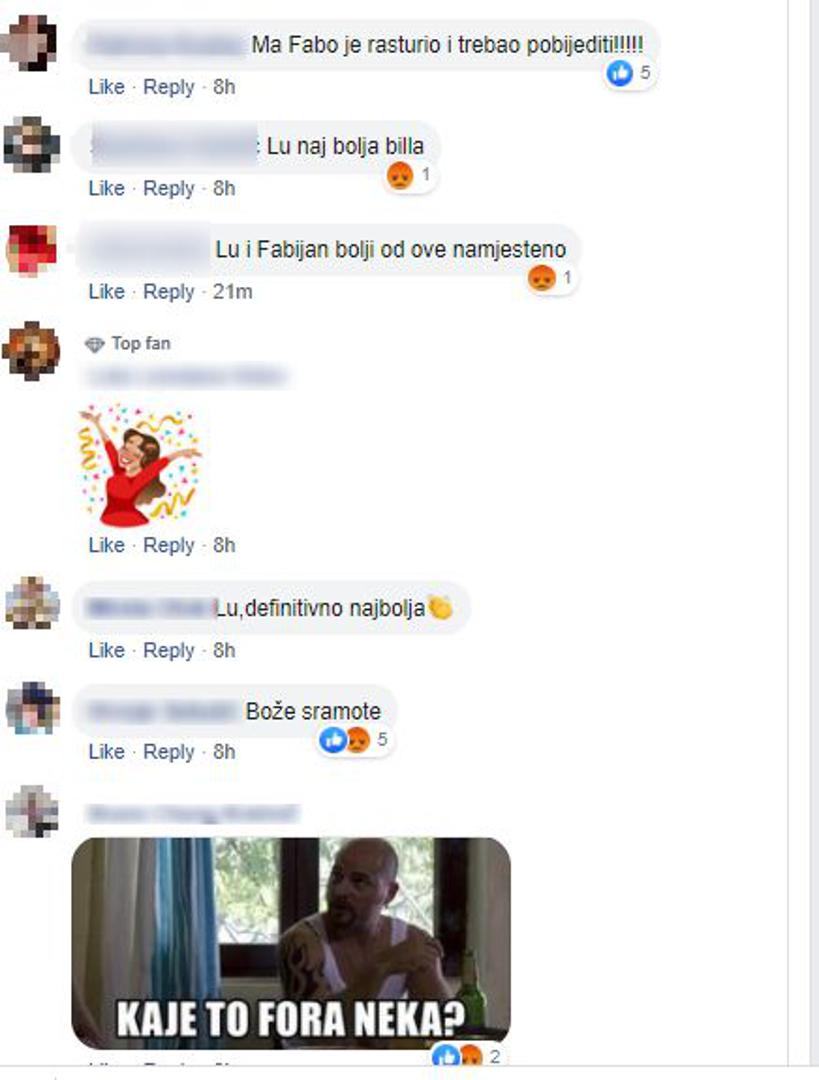This screenshot has height=1080, width=819.
Task: Reply to the sticker comment by Top fan
Action: tap(169, 545)
